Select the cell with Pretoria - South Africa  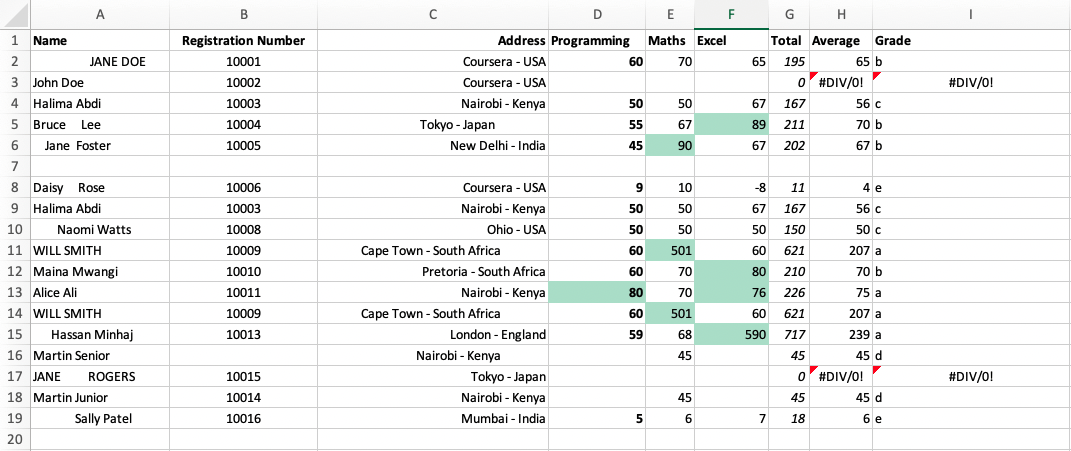[x=432, y=272]
